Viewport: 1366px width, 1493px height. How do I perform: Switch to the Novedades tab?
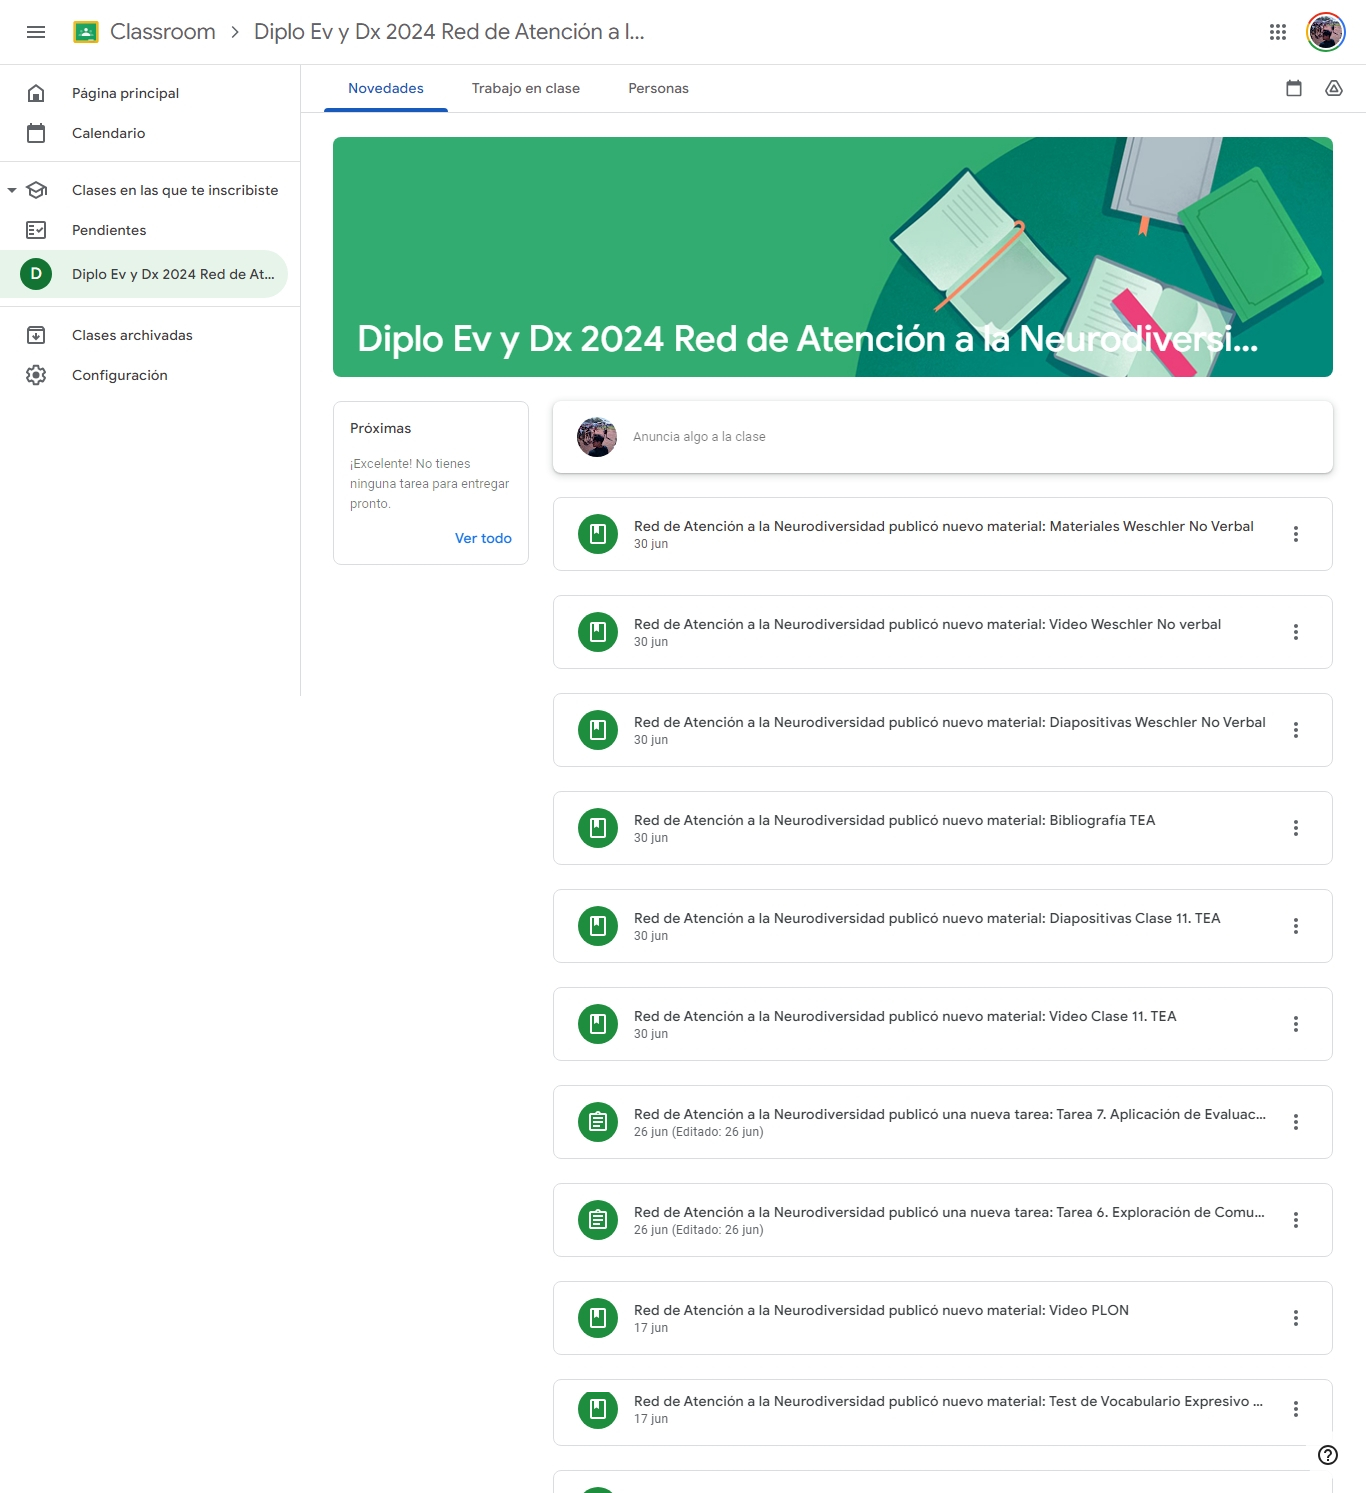point(386,88)
